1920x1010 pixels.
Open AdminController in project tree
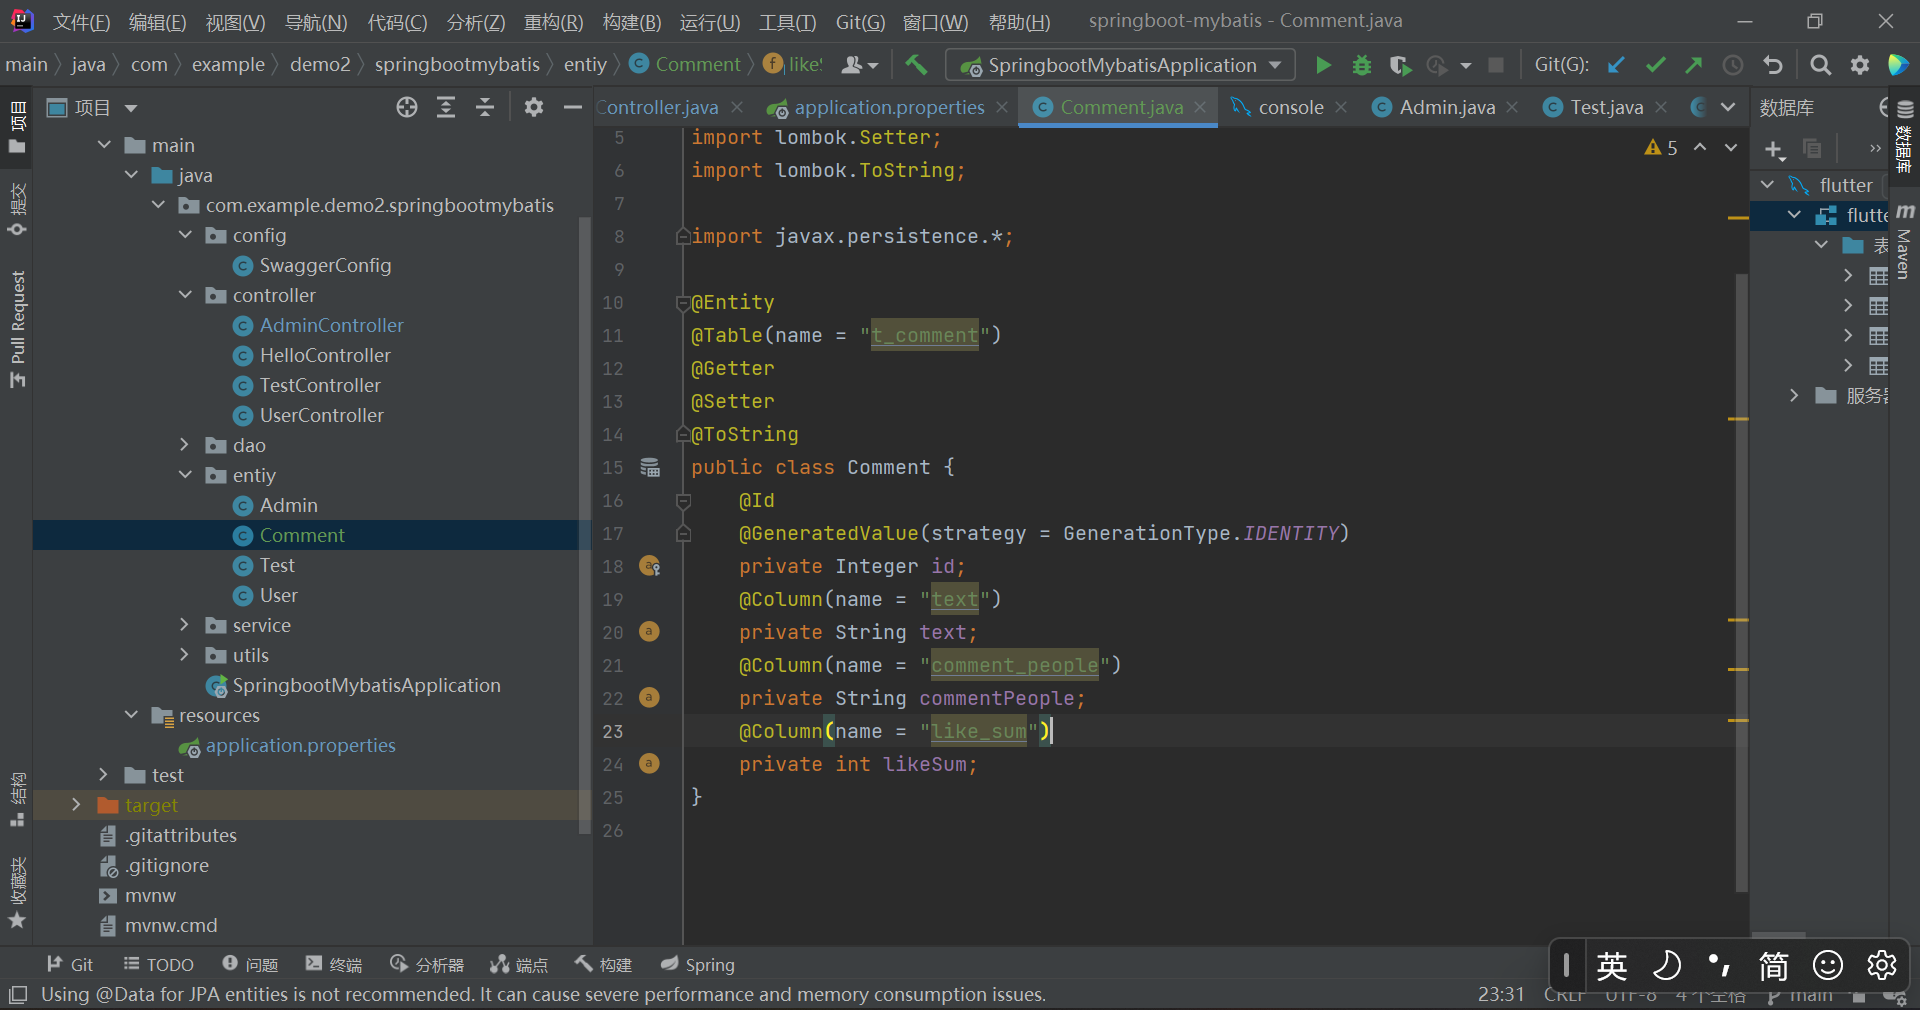point(331,325)
